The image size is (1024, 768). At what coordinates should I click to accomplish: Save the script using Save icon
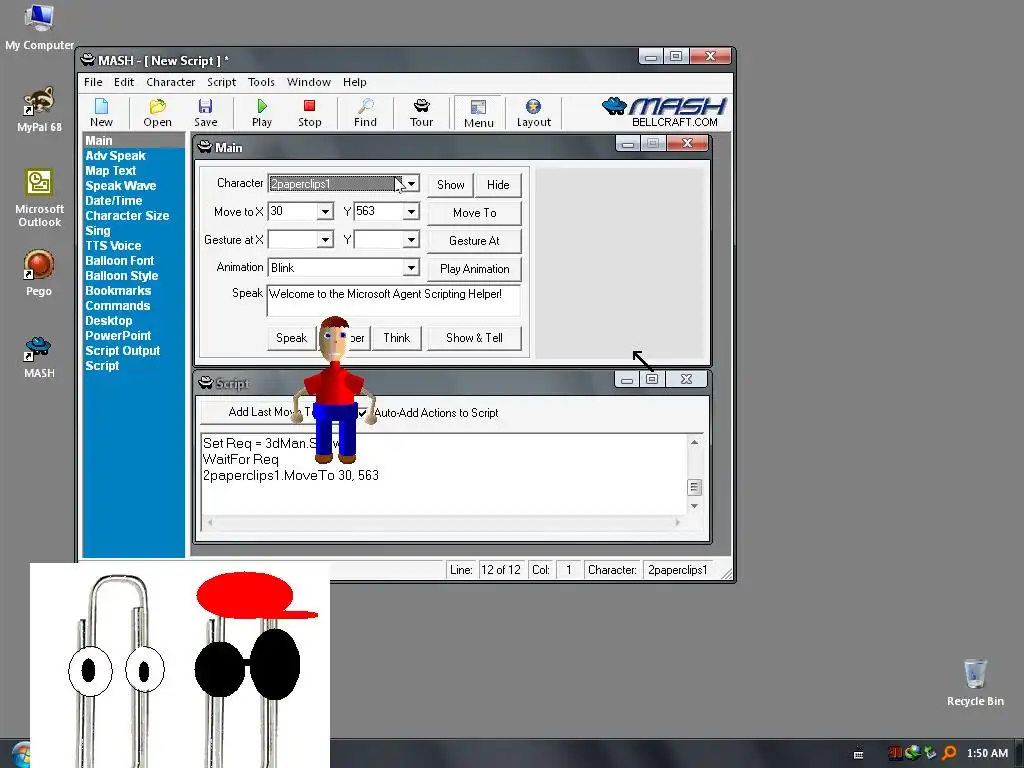pyautogui.click(x=206, y=113)
